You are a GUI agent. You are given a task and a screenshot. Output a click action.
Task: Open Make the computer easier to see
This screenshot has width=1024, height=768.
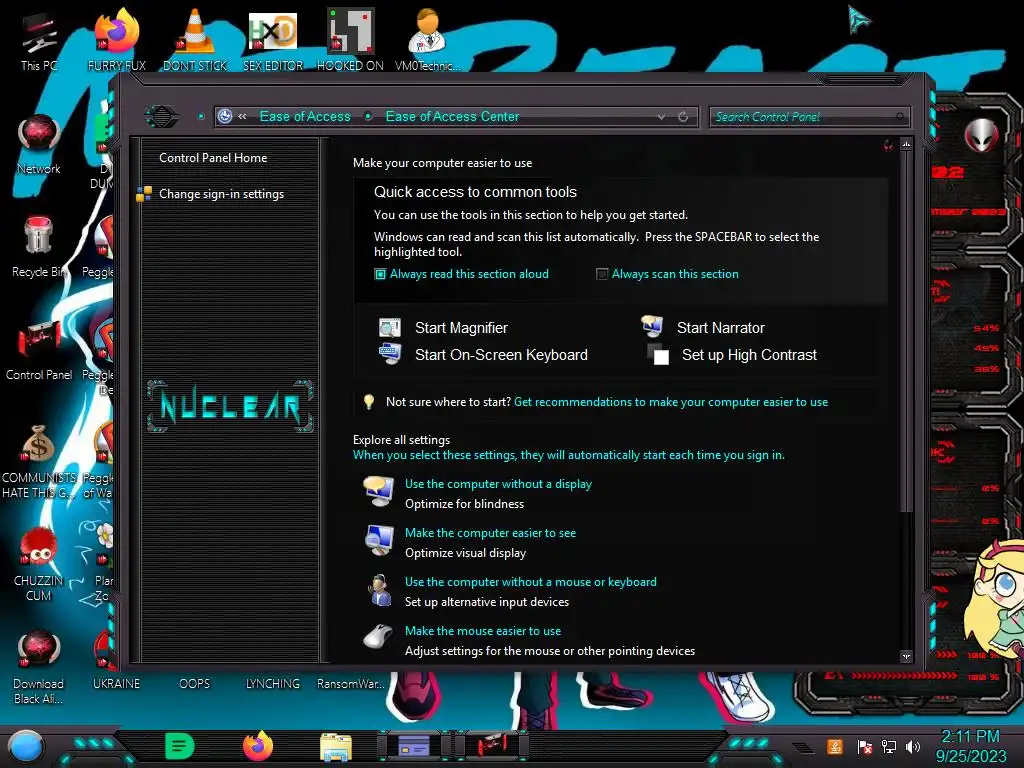pos(490,533)
